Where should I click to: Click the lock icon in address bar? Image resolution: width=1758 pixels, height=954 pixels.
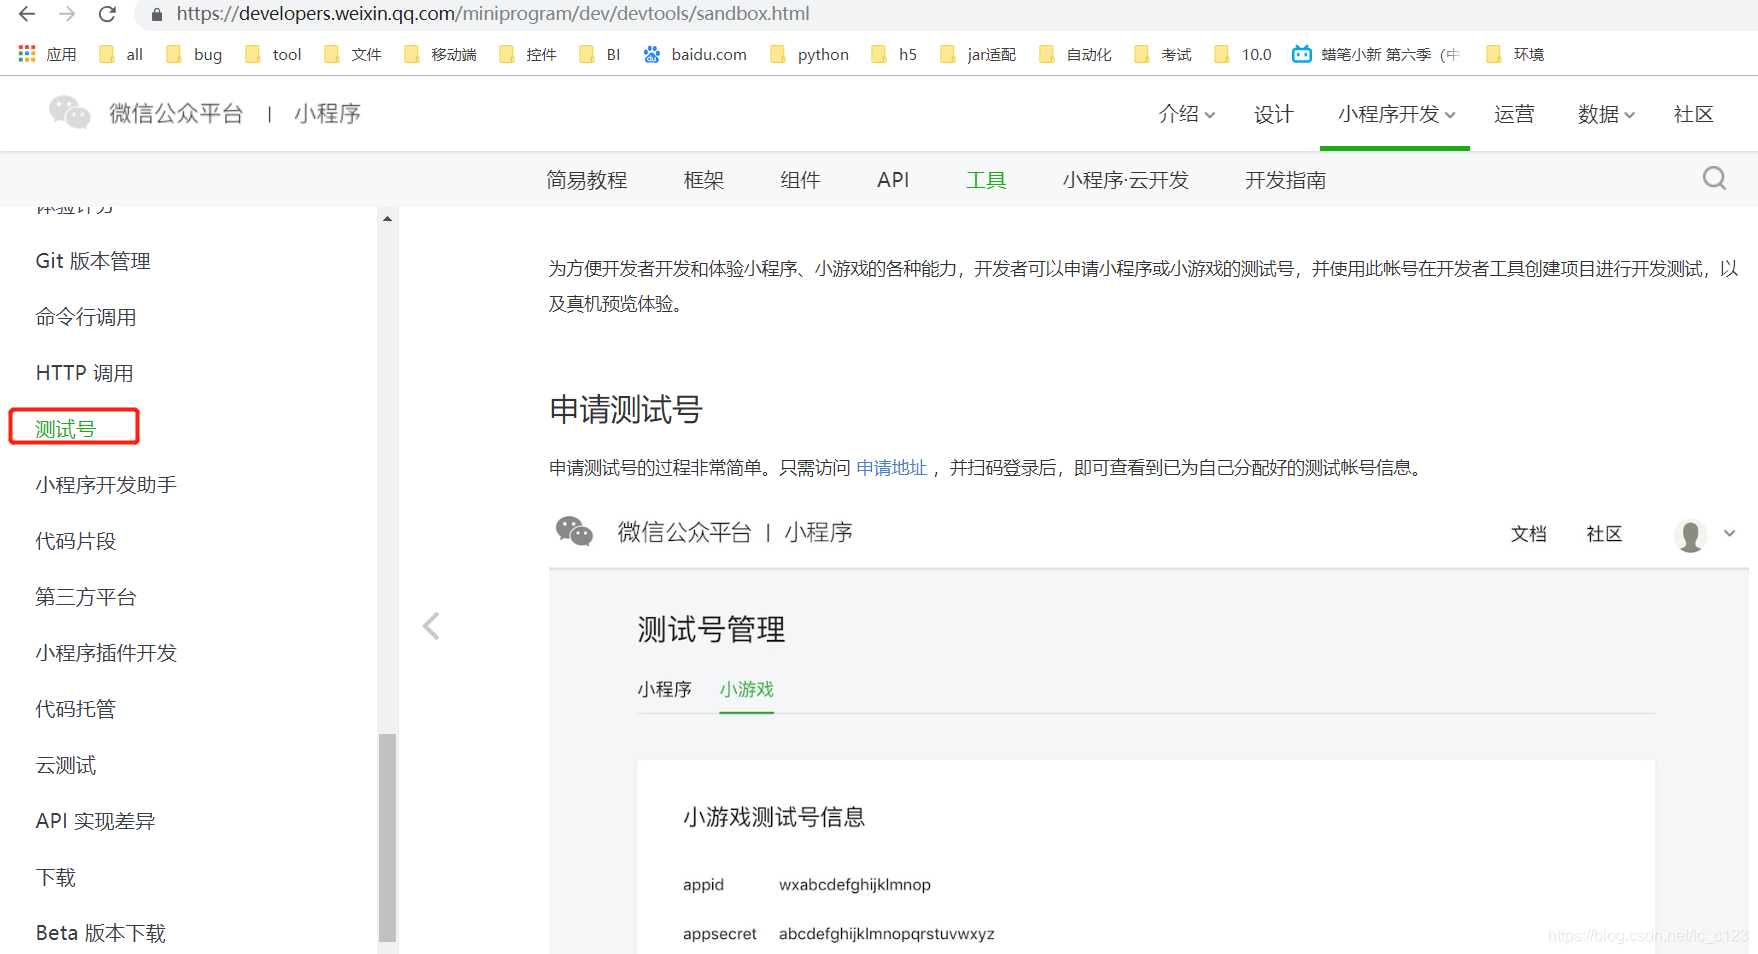pos(156,14)
